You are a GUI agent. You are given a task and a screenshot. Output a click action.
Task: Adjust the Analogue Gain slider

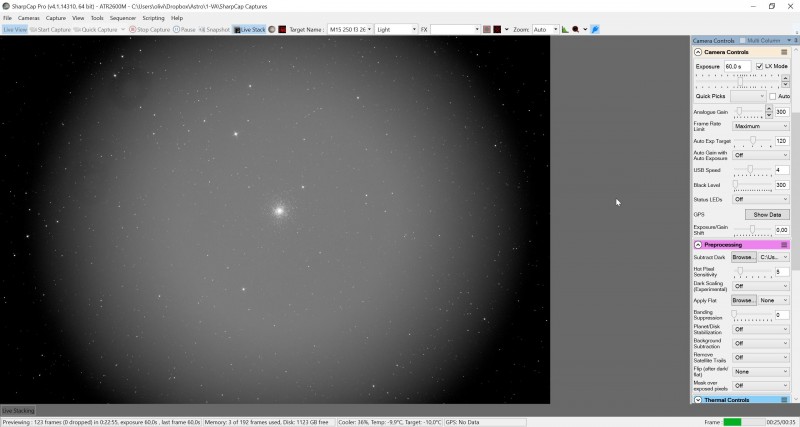738,112
